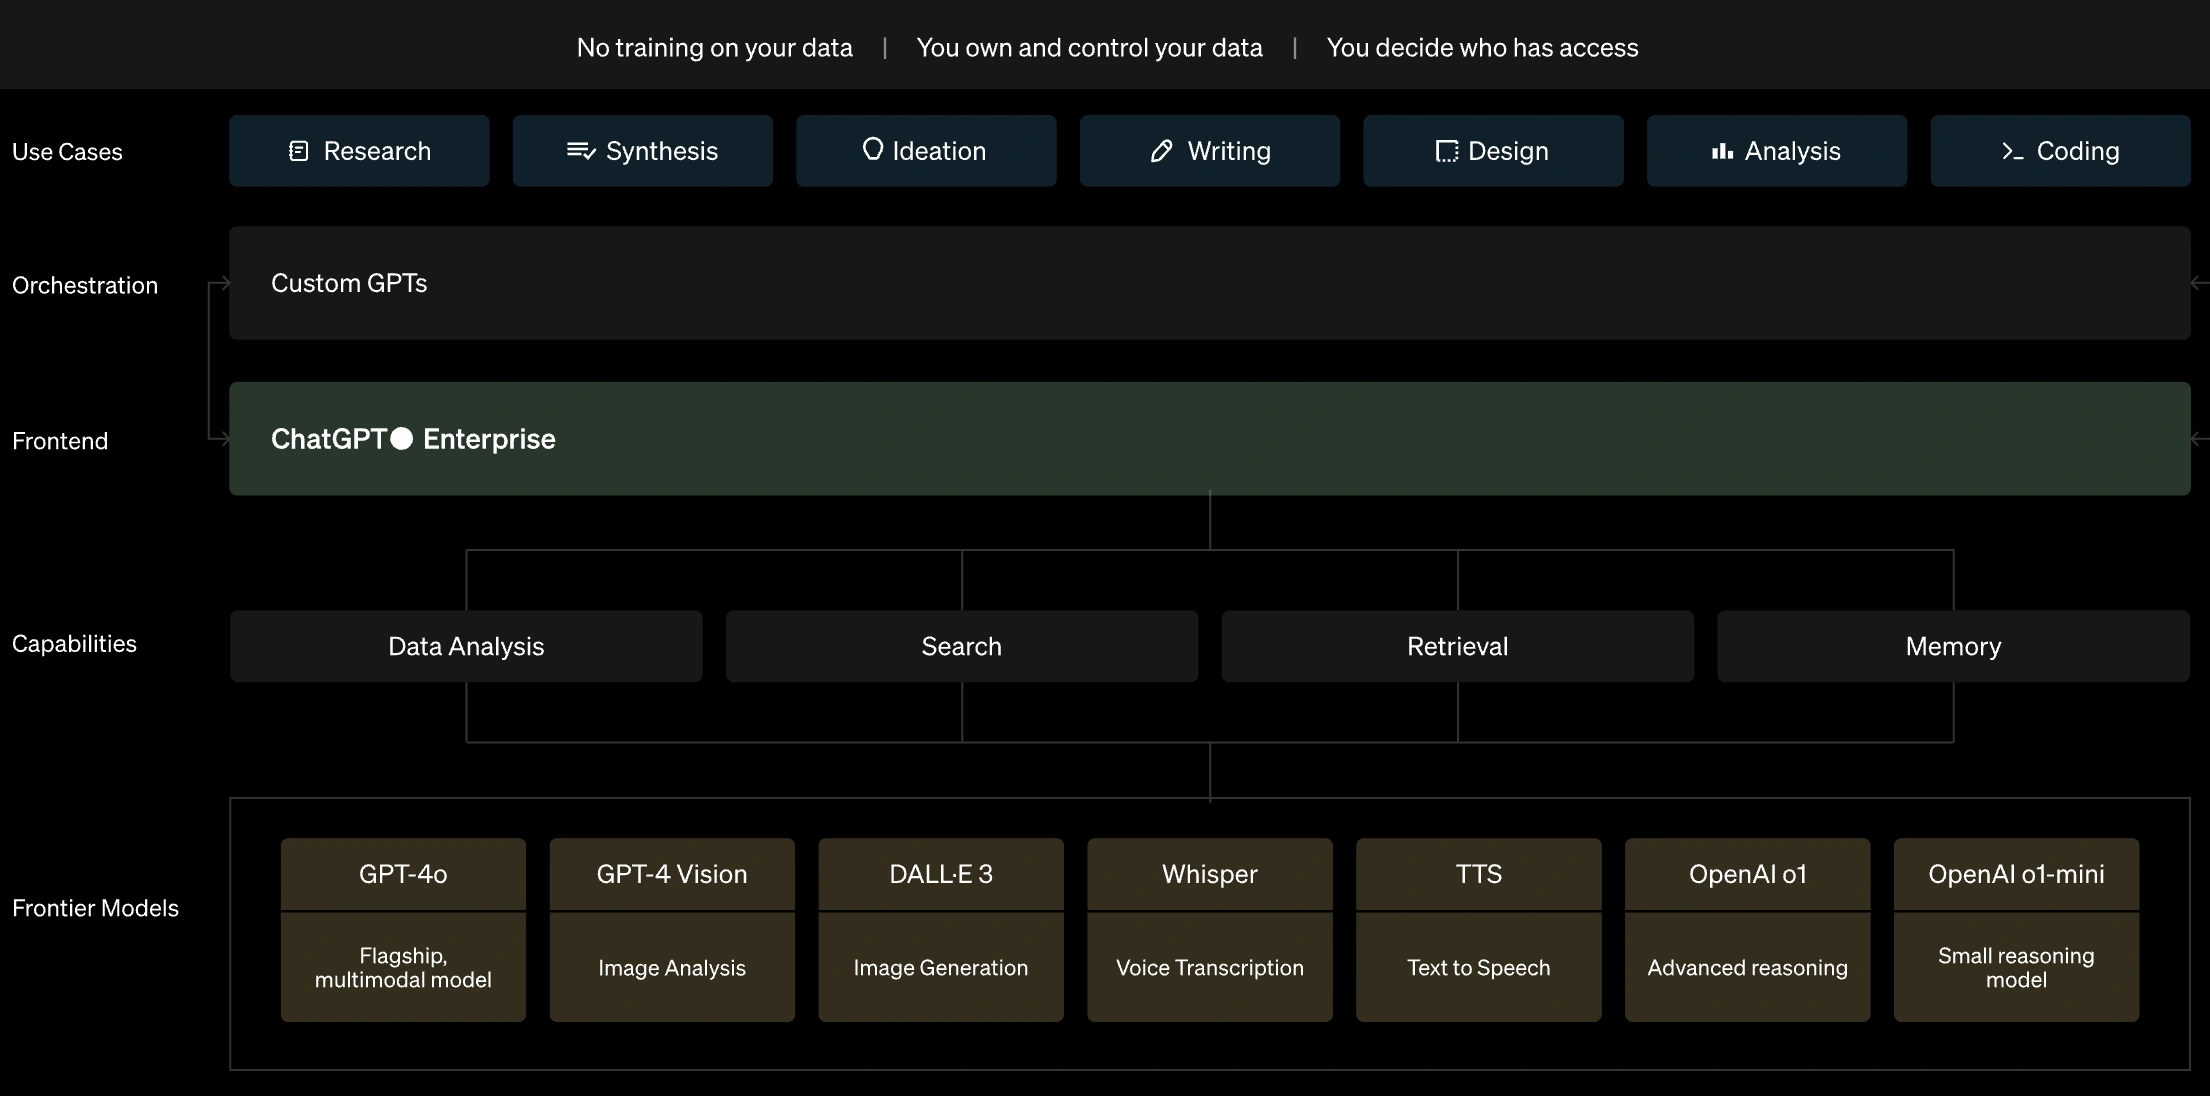Click the OpenAI o1-mini model header
2210x1096 pixels.
click(x=2017, y=874)
